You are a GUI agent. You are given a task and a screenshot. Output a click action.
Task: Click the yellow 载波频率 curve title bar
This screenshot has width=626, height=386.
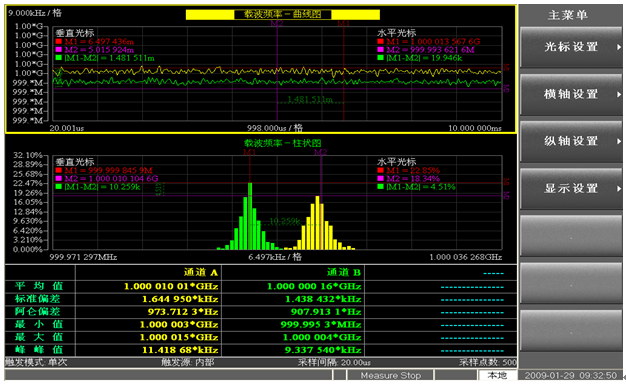tap(283, 15)
